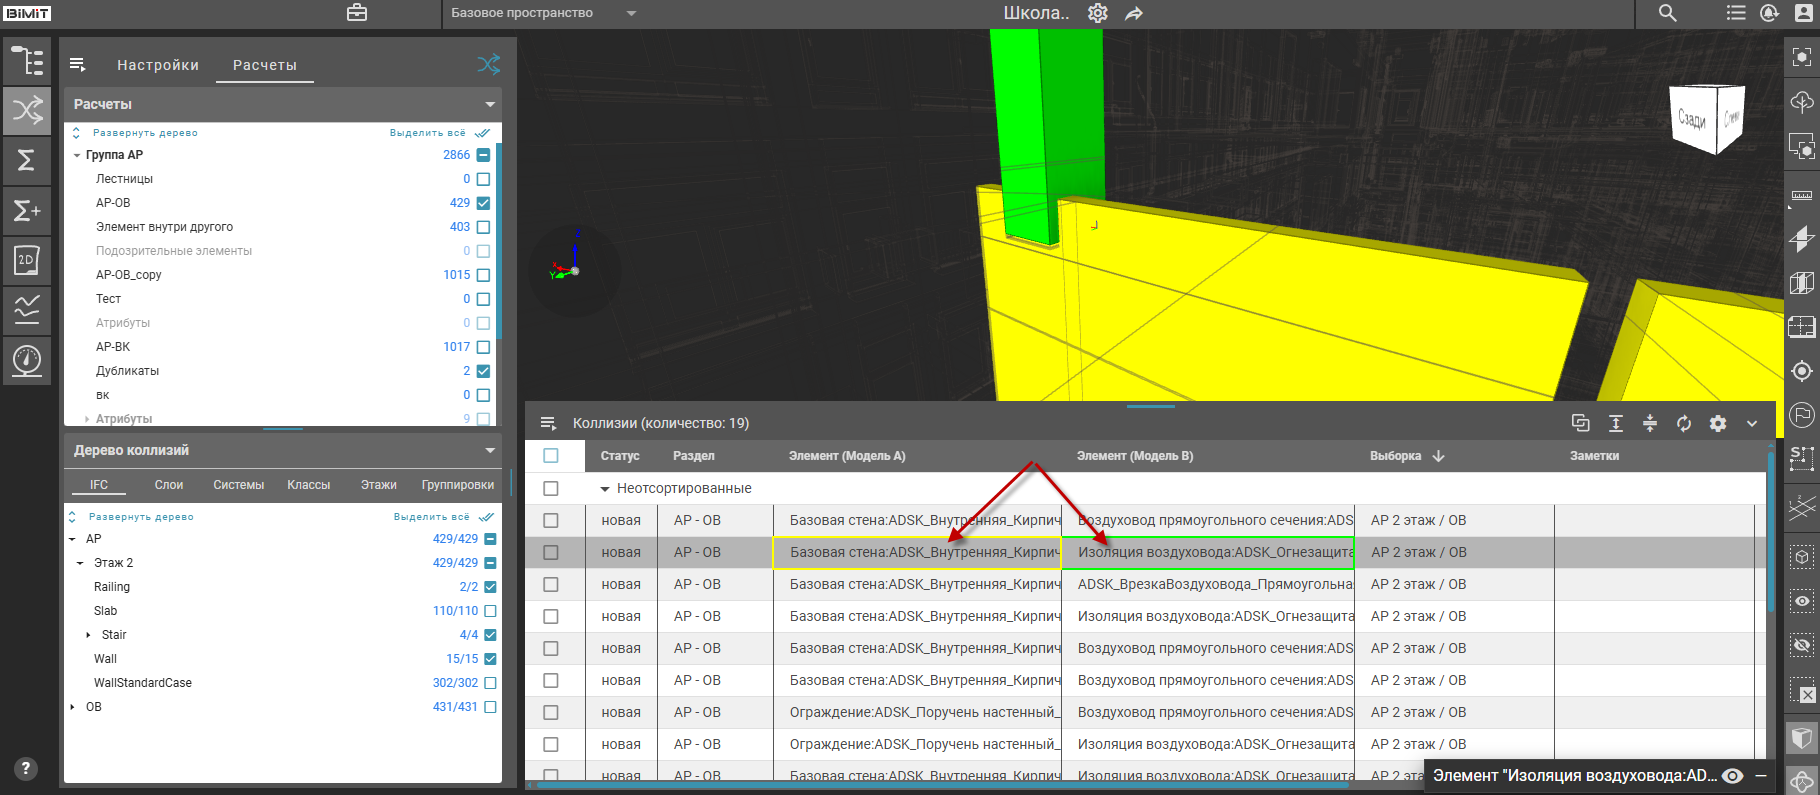This screenshot has width=1820, height=795.
Task: Refresh the collisions list
Action: pos(1684,423)
